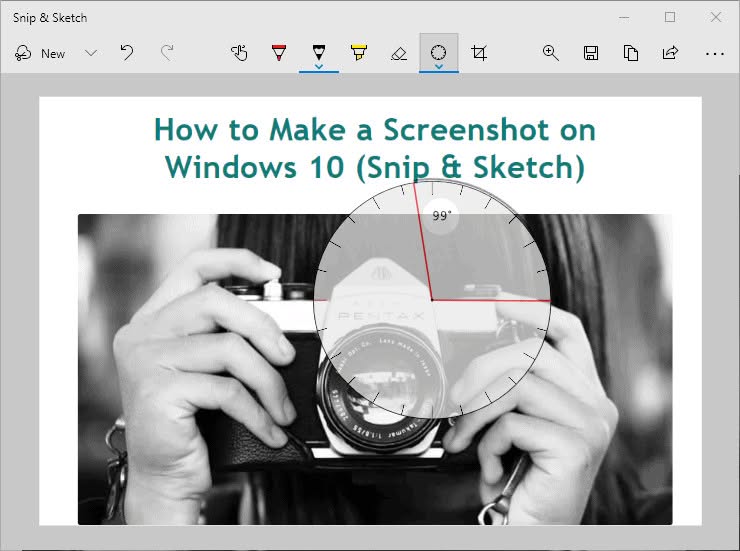Viewport: 740px width, 551px height.
Task: Click the New snip button
Action: pos(40,53)
